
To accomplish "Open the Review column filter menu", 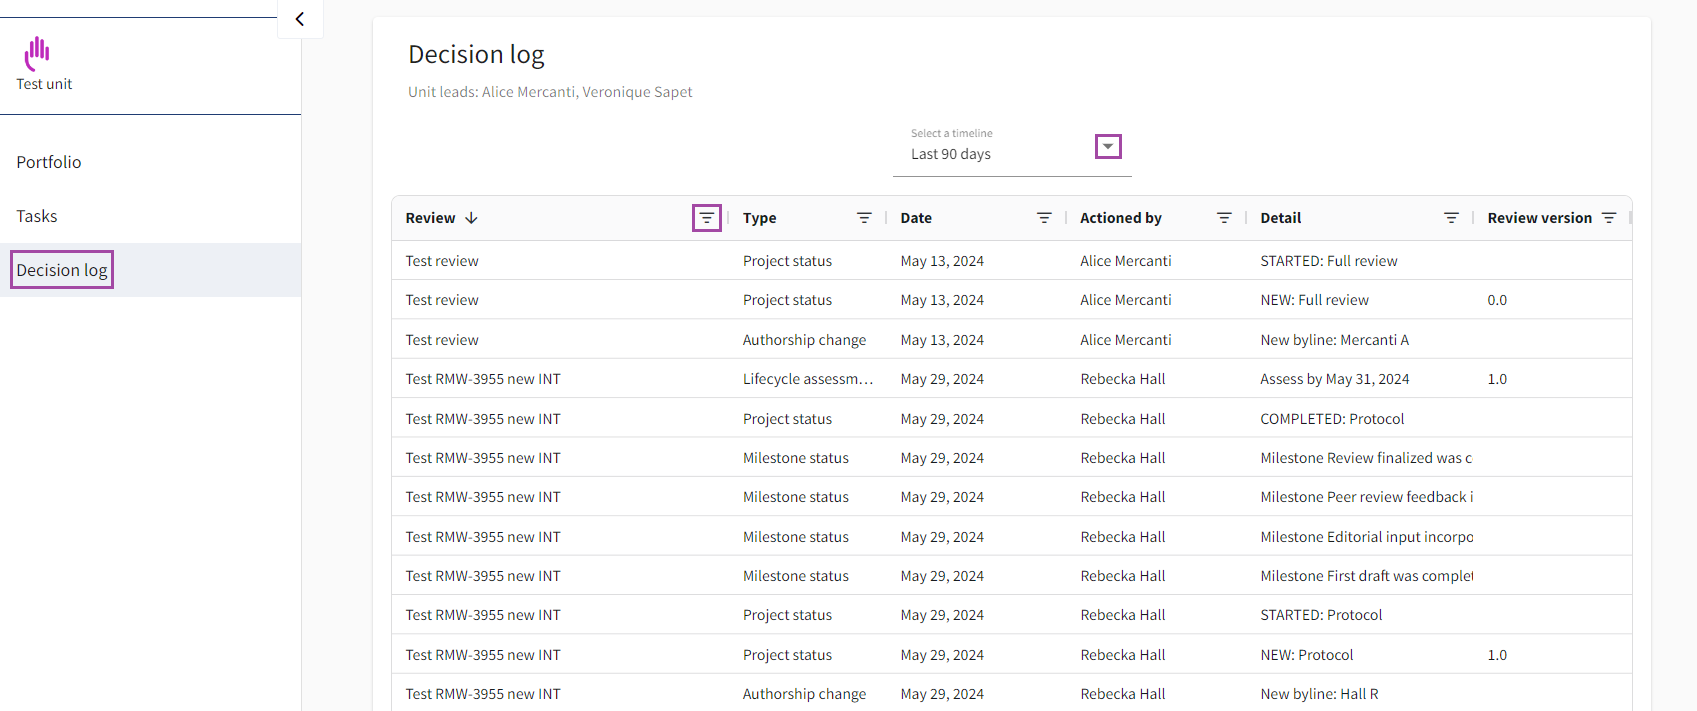I will [706, 218].
